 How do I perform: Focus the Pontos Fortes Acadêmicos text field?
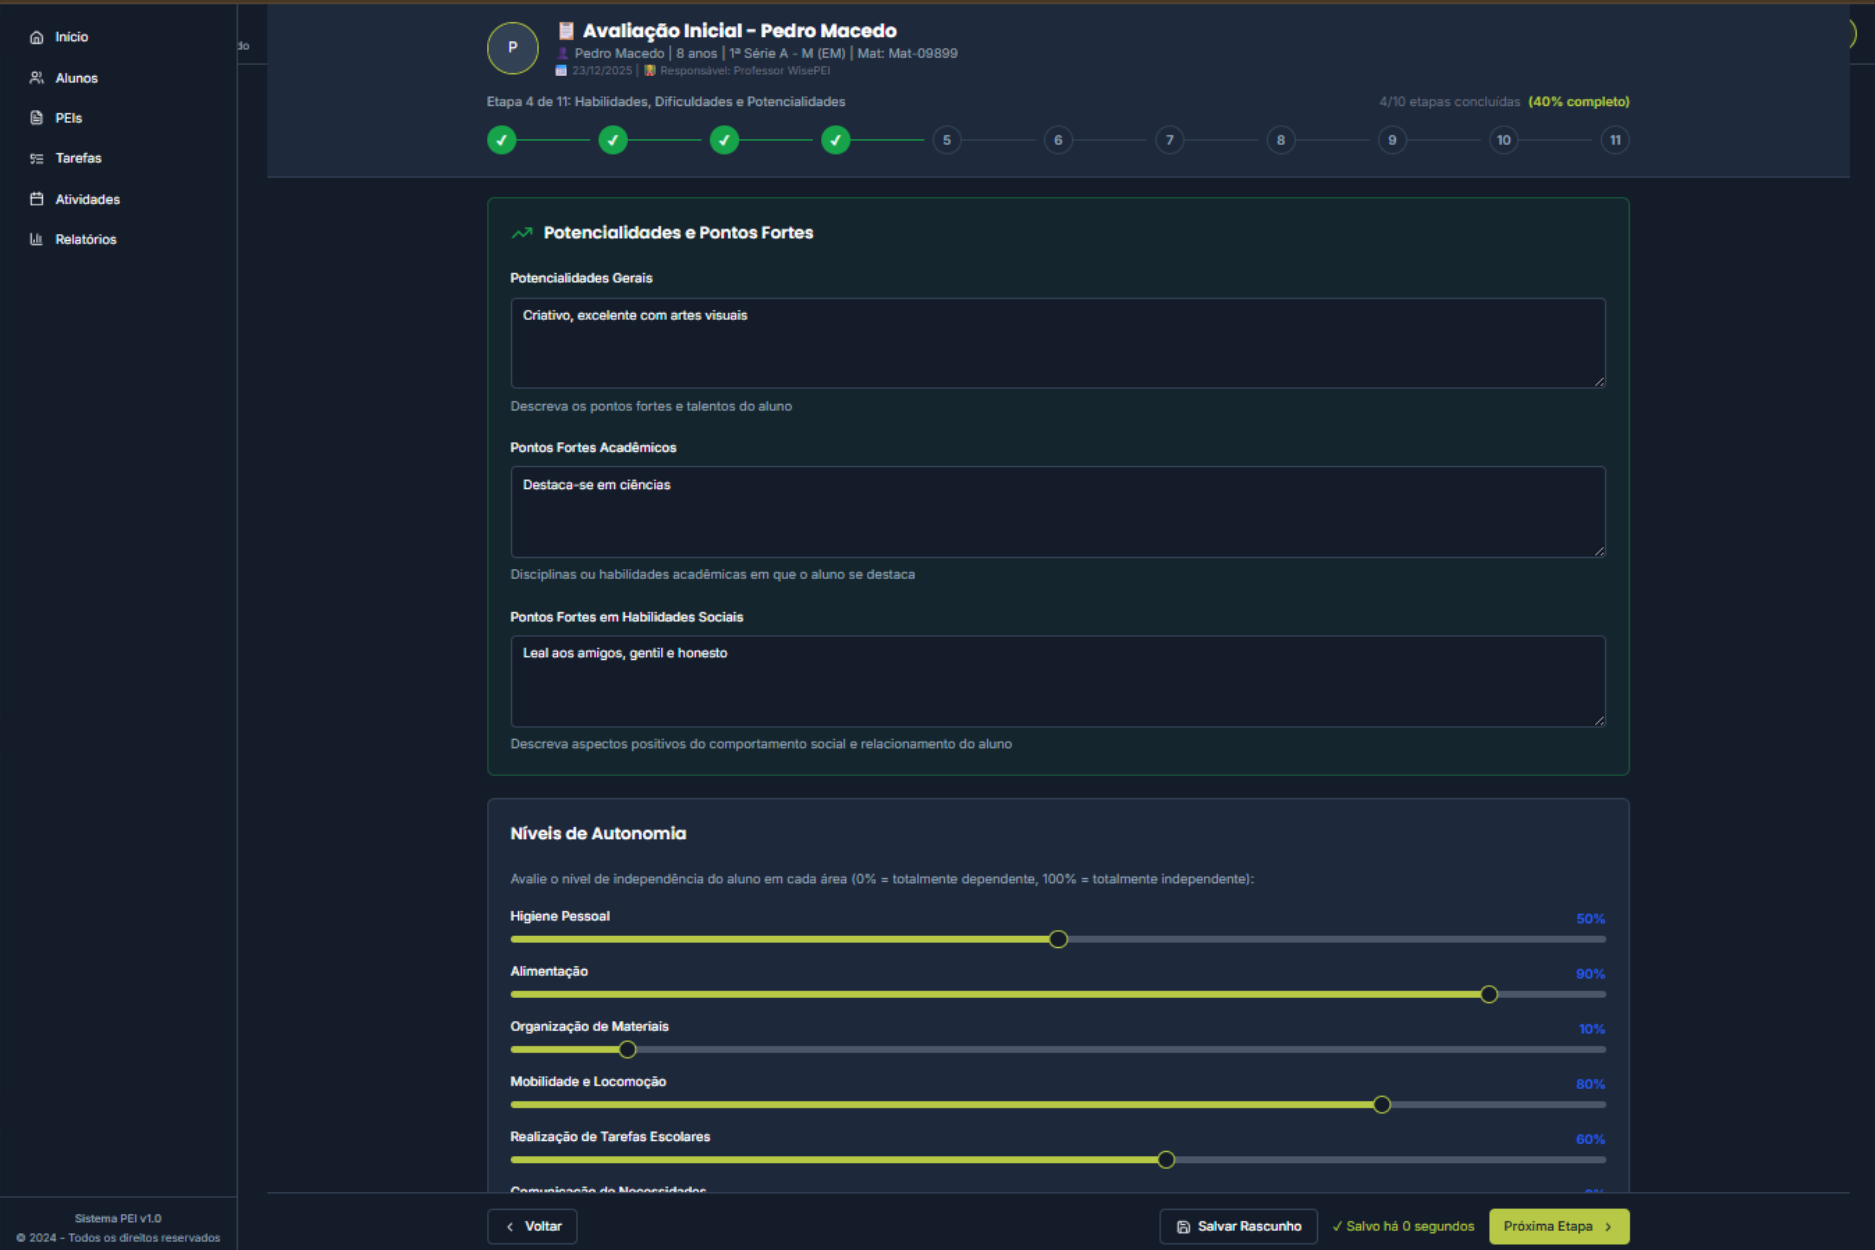click(x=1057, y=512)
